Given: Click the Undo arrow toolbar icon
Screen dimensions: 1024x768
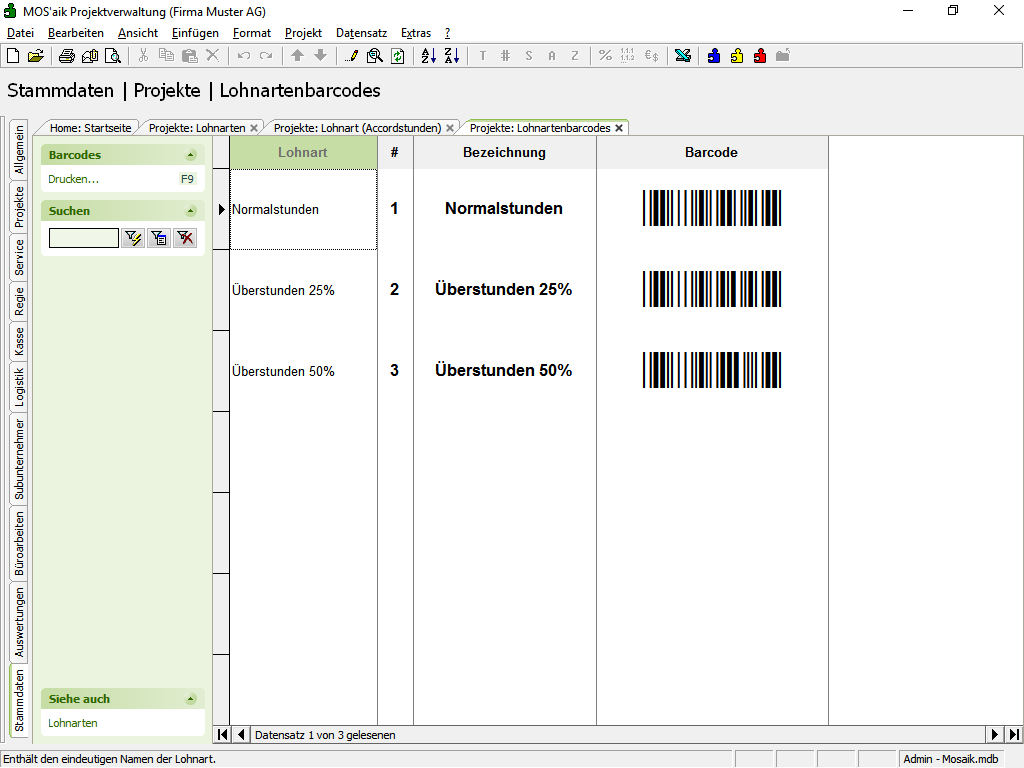Looking at the screenshot, I should [244, 56].
